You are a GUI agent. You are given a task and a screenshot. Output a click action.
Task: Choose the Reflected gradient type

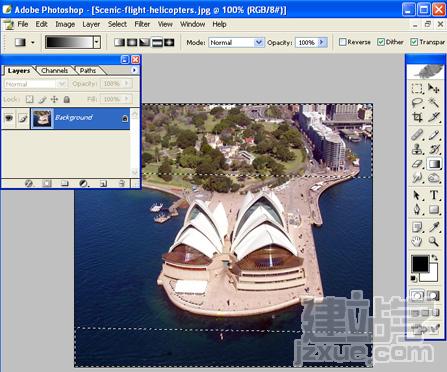coord(157,42)
